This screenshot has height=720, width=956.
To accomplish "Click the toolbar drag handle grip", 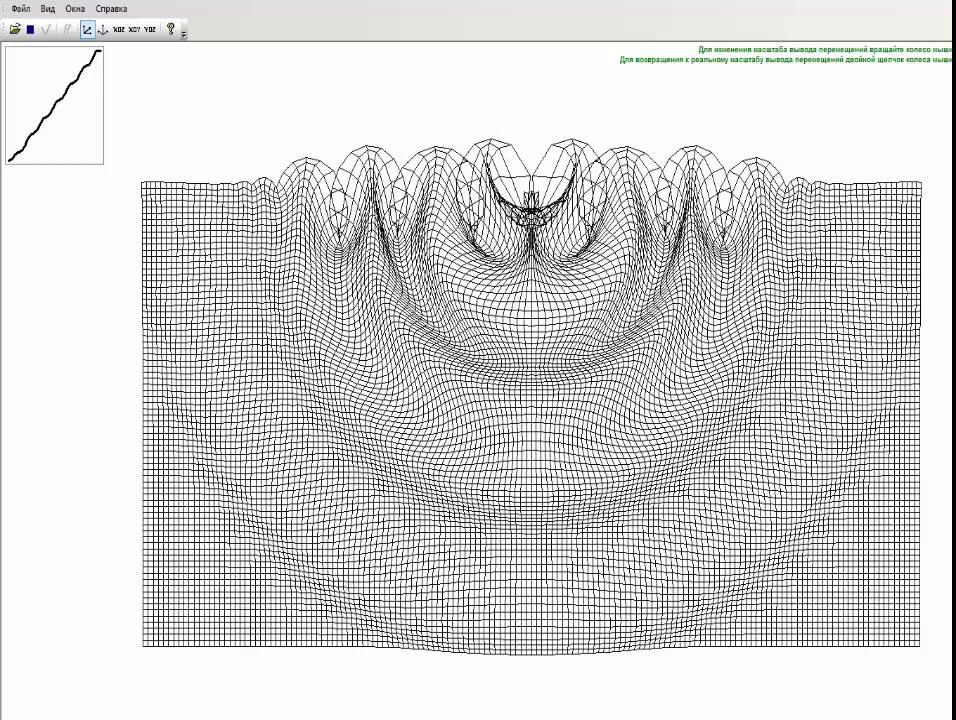I will click(4, 30).
